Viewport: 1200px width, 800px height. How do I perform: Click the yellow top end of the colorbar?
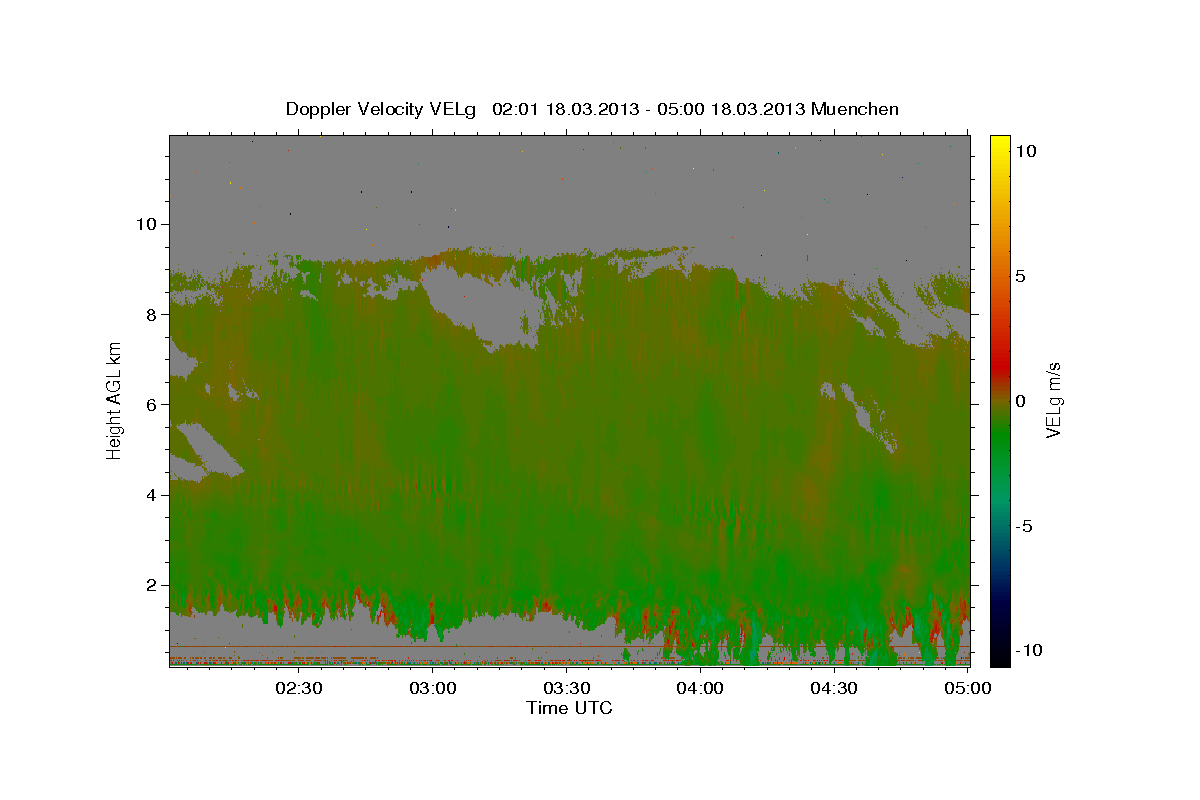click(x=1000, y=142)
